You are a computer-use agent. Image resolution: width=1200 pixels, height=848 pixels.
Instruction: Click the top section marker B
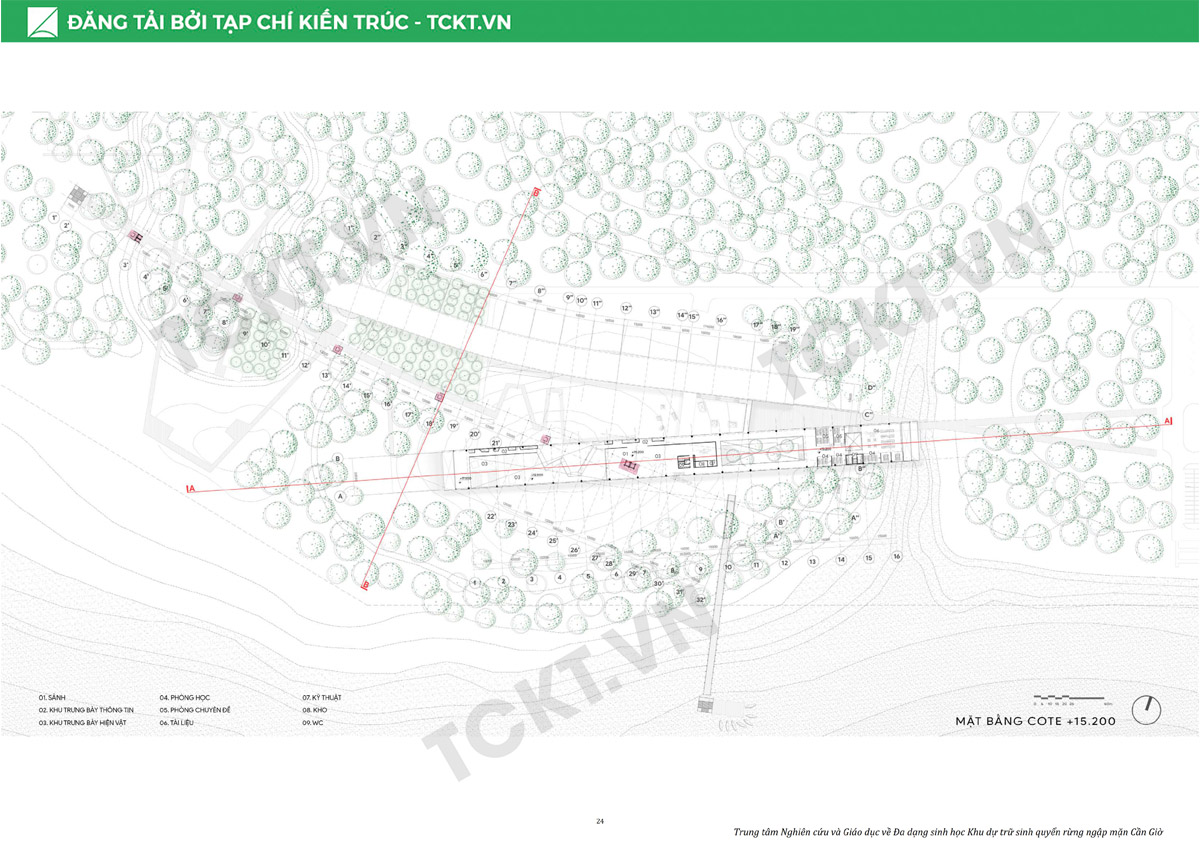tap(537, 190)
